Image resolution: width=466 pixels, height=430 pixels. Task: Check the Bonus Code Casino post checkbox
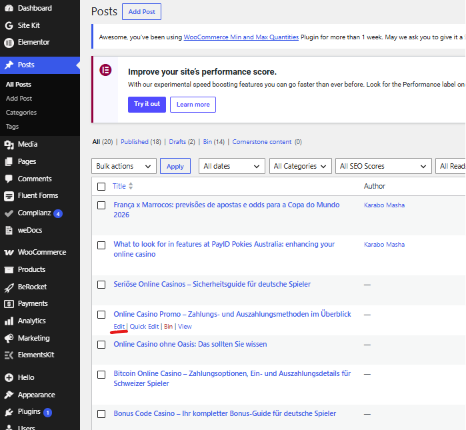[x=101, y=414]
